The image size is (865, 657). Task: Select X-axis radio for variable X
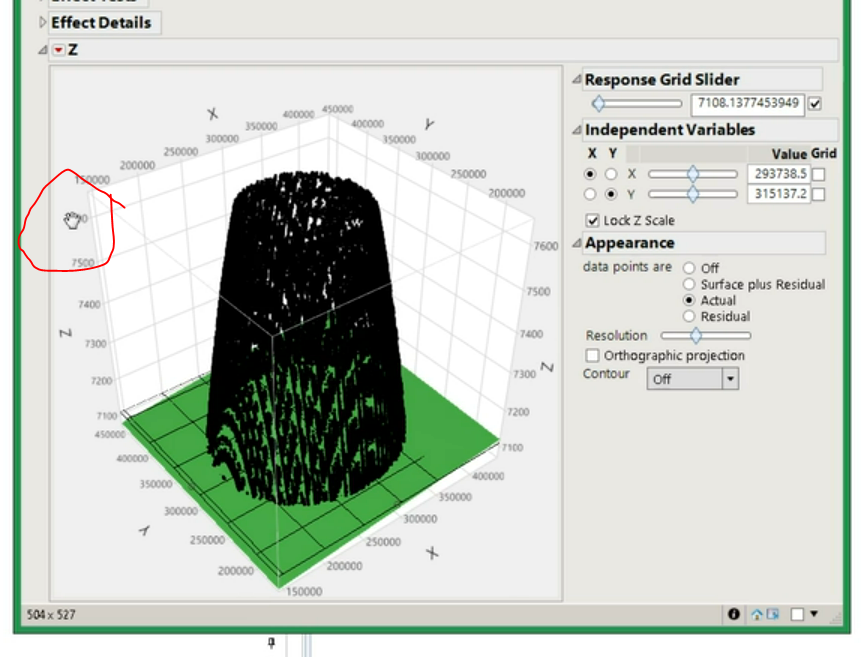coord(590,174)
